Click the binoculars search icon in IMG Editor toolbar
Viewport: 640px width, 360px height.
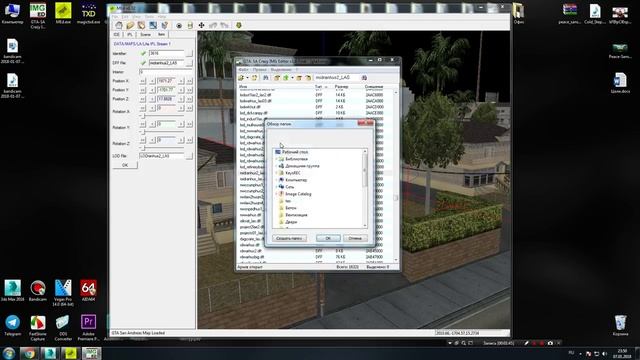[x=266, y=78]
